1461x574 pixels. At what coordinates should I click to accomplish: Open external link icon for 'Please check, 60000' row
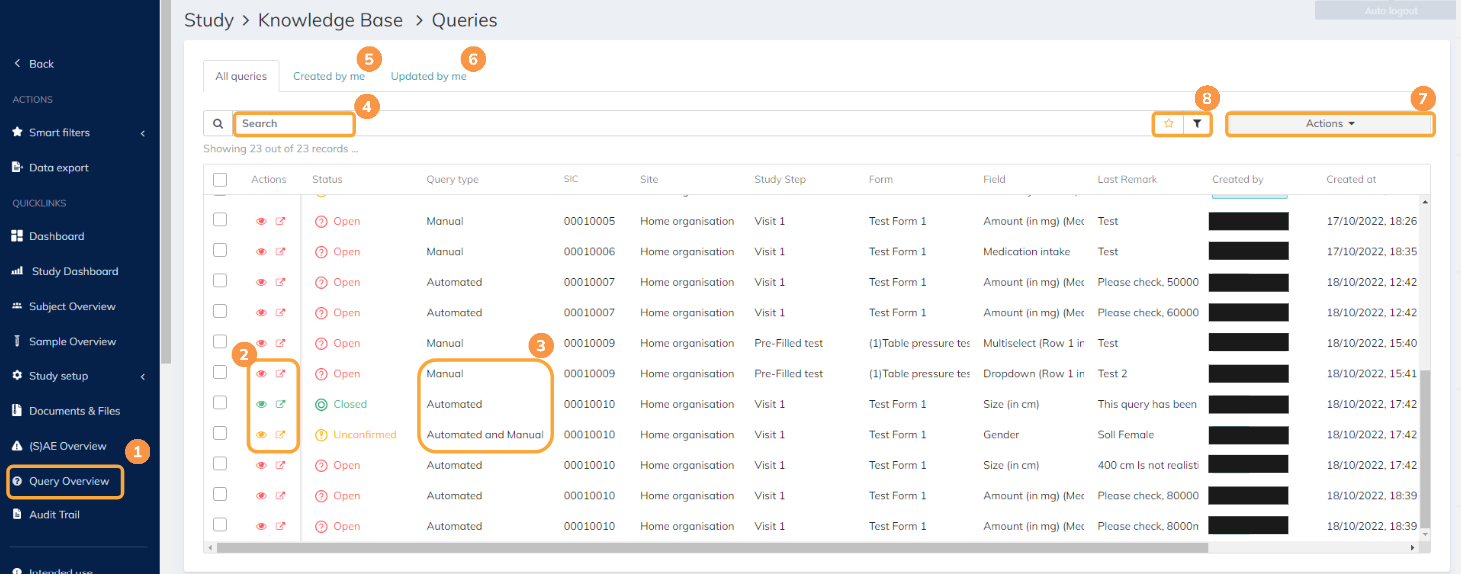point(281,313)
